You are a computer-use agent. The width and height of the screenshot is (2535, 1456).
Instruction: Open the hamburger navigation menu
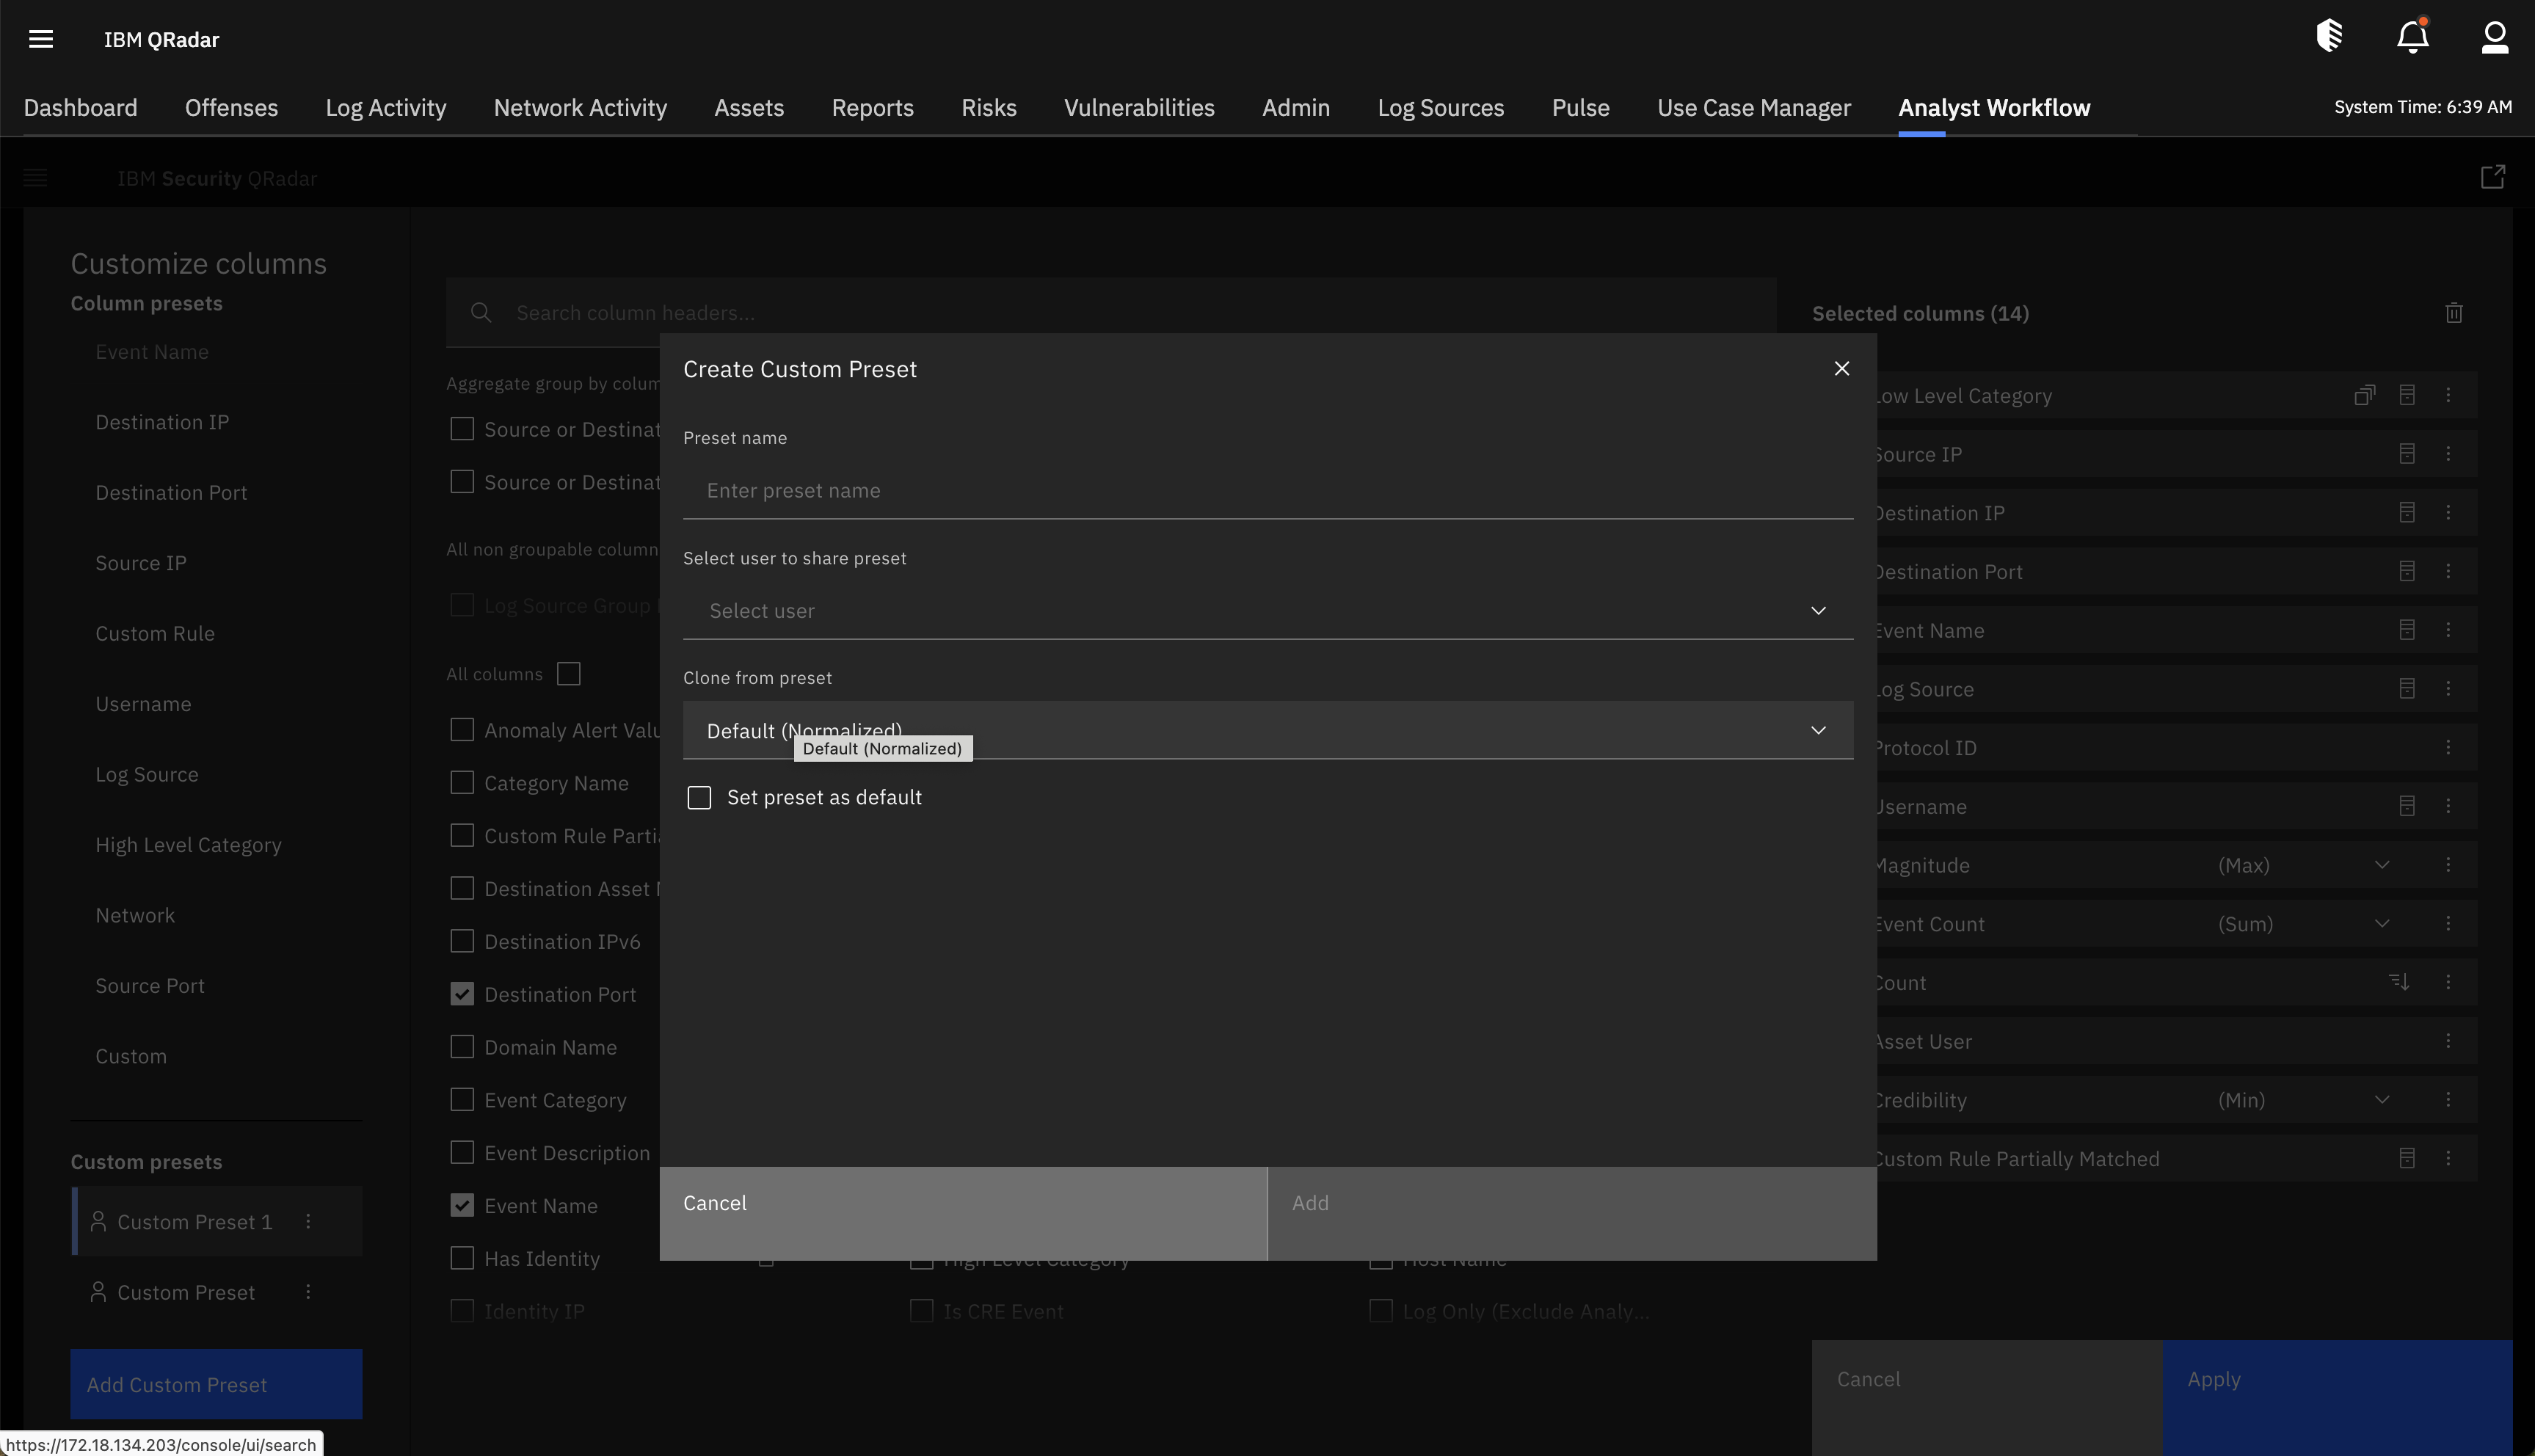click(41, 38)
